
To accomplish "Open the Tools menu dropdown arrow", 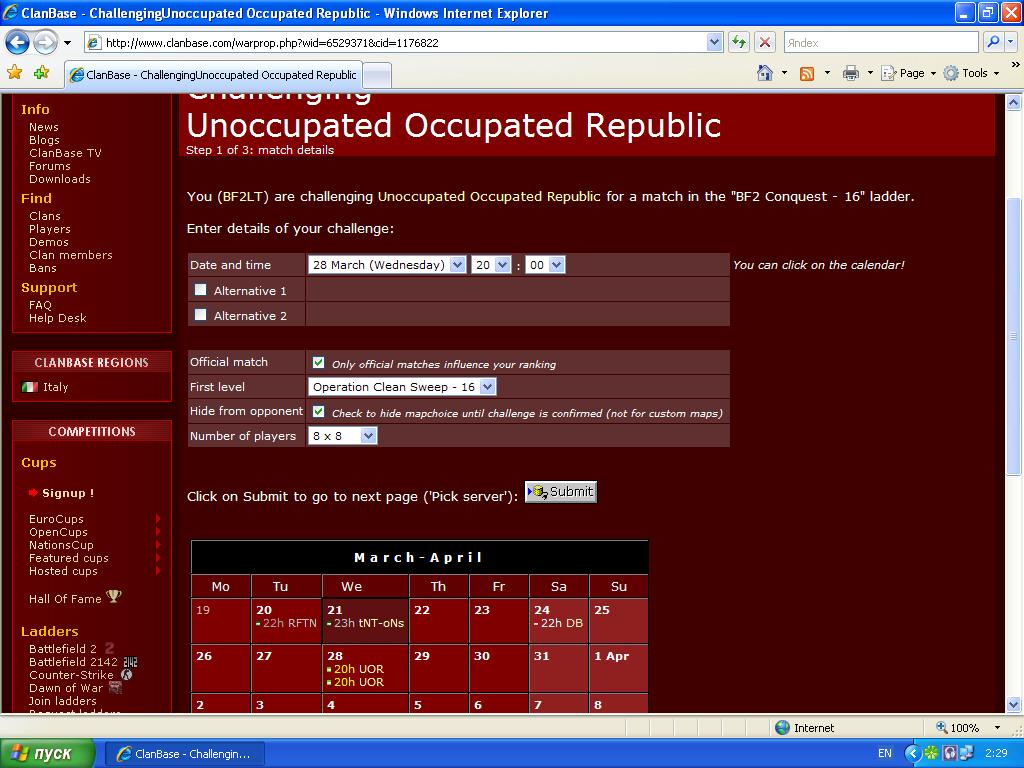I will point(997,73).
